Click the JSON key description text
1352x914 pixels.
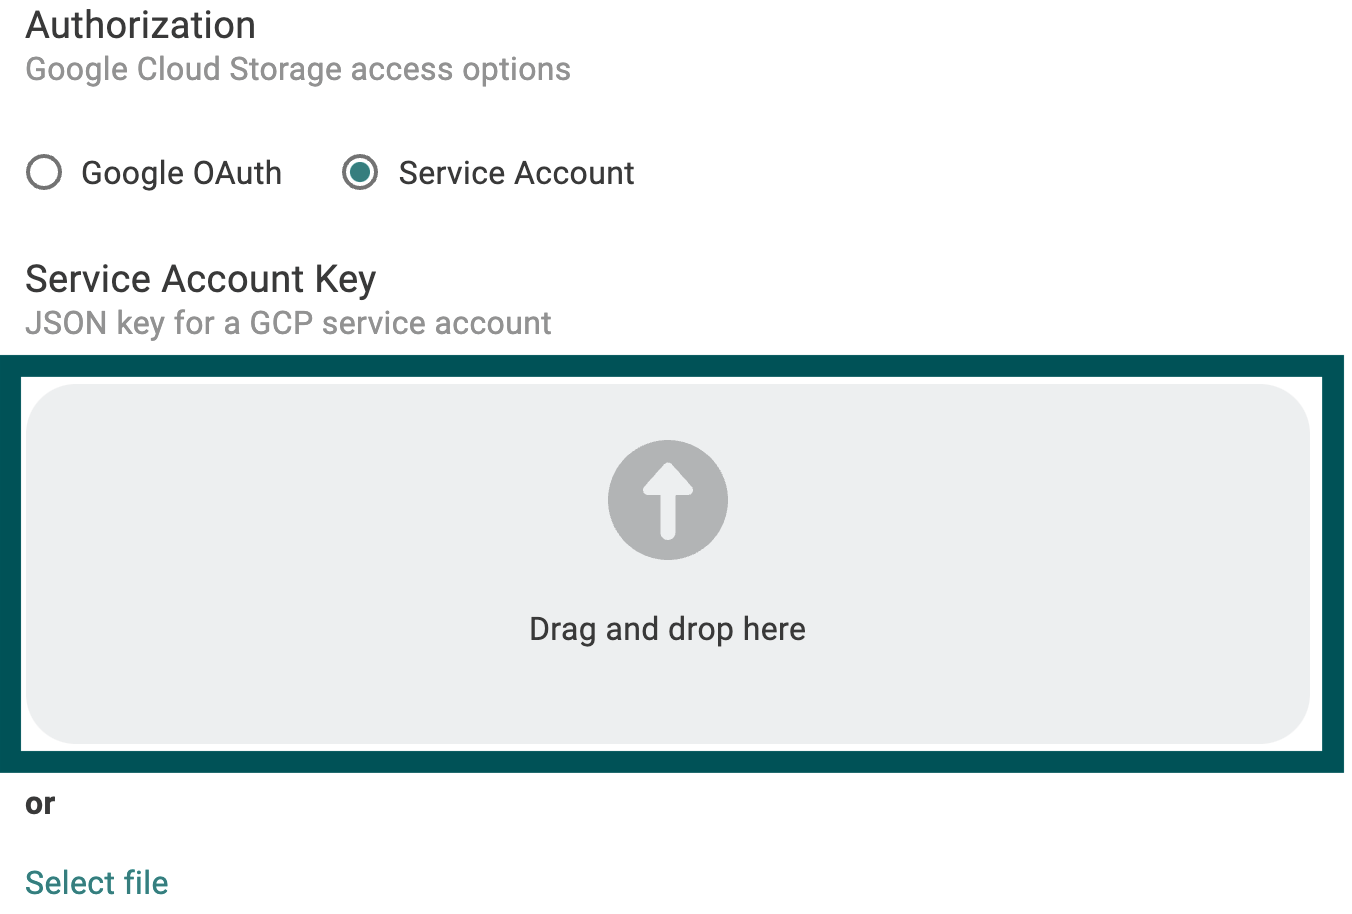pos(289,322)
